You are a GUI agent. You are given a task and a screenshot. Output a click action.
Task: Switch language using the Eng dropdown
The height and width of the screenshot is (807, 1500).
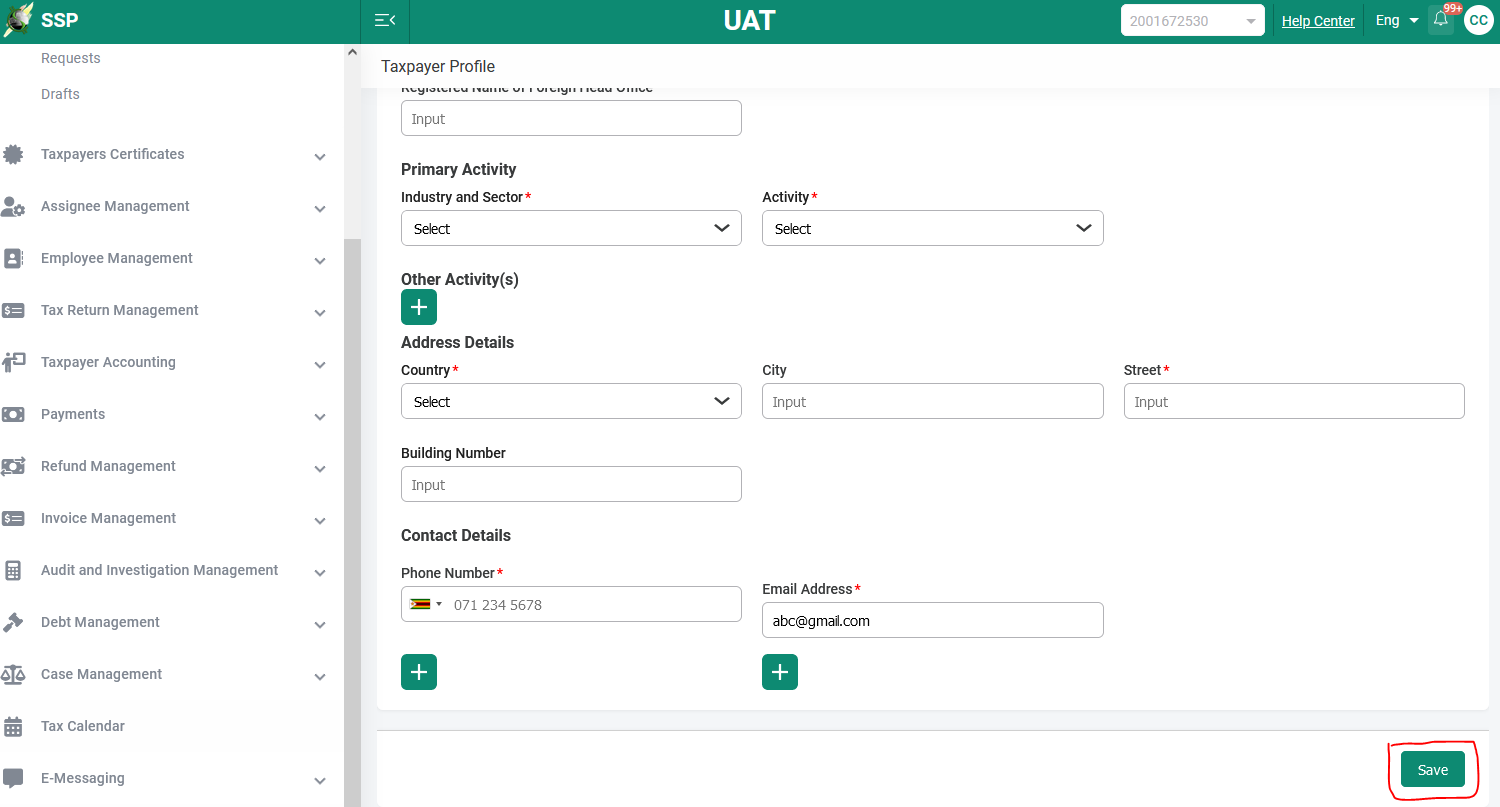1397,20
